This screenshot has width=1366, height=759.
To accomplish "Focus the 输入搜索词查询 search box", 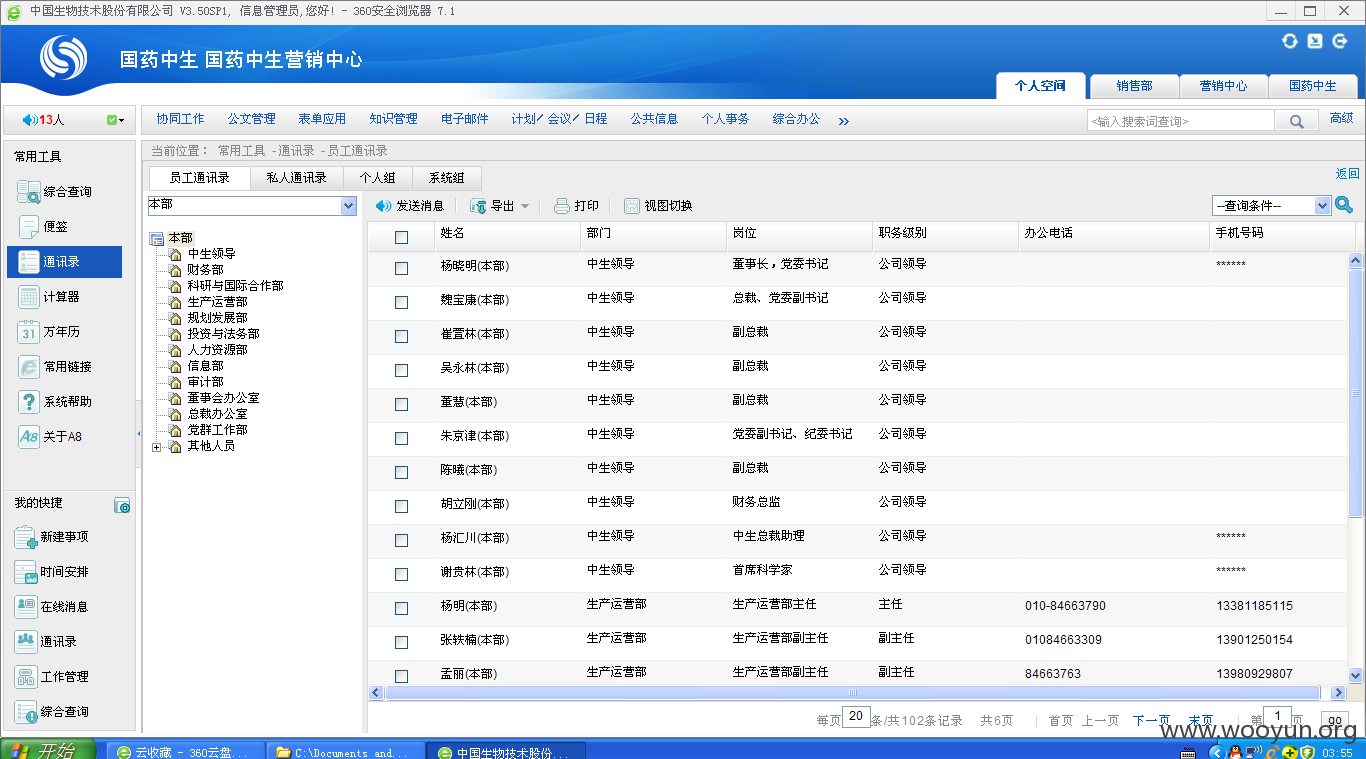I will click(1180, 121).
